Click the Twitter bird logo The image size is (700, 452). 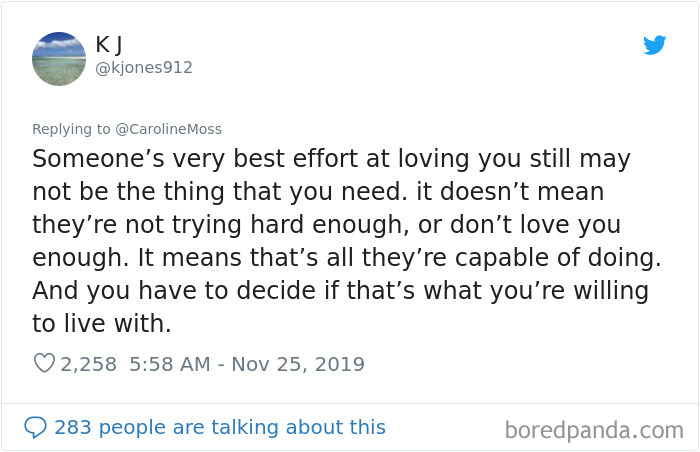[654, 45]
